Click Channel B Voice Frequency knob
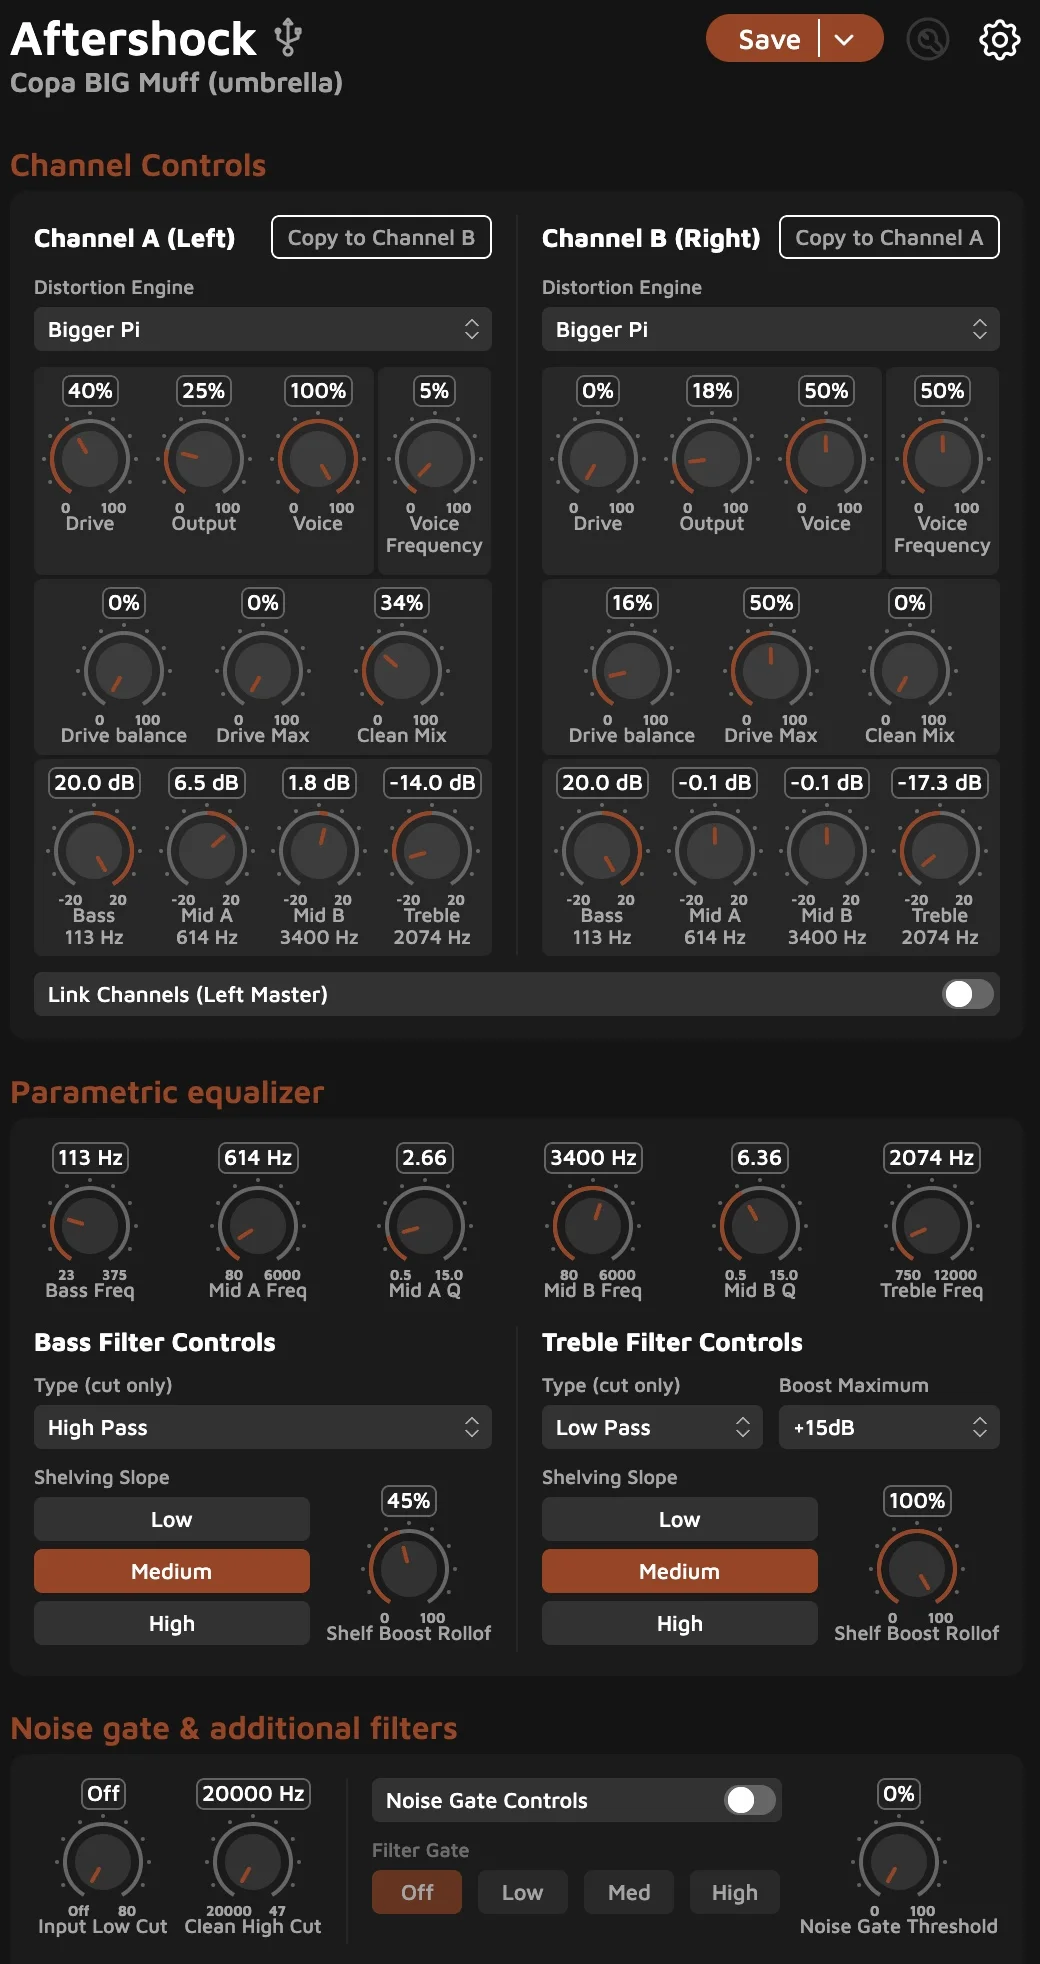 [942, 457]
